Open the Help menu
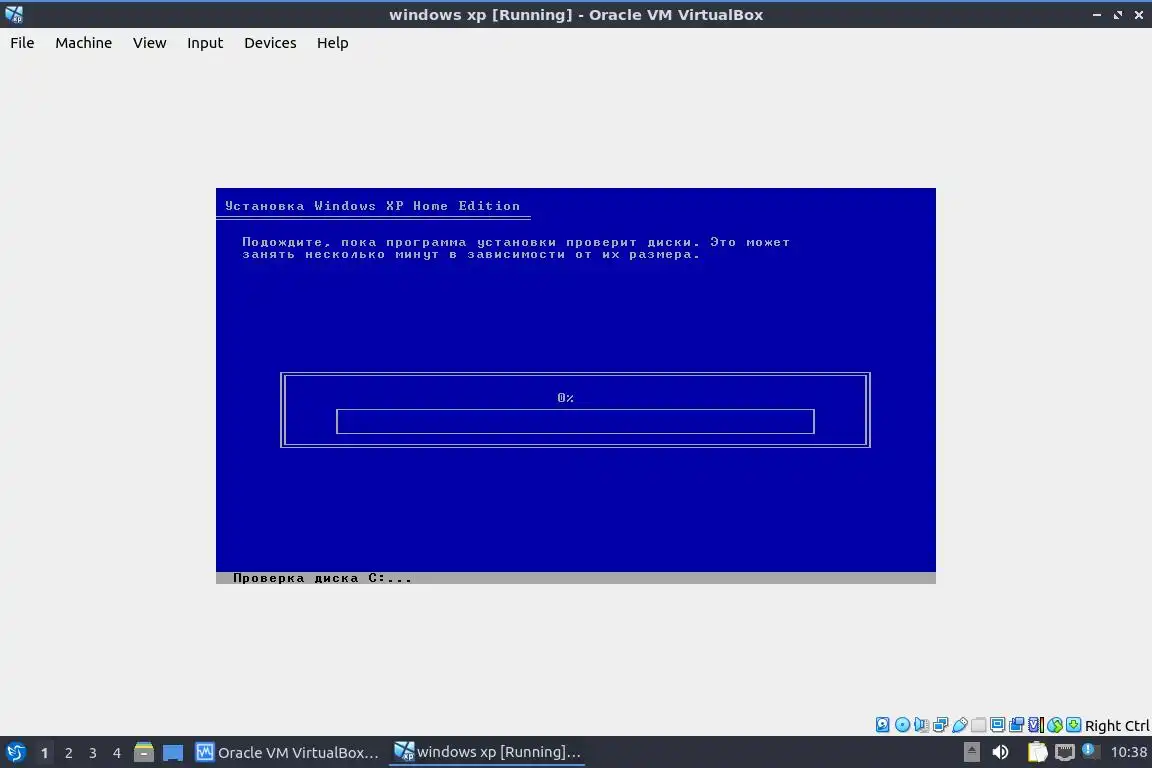 [332, 43]
